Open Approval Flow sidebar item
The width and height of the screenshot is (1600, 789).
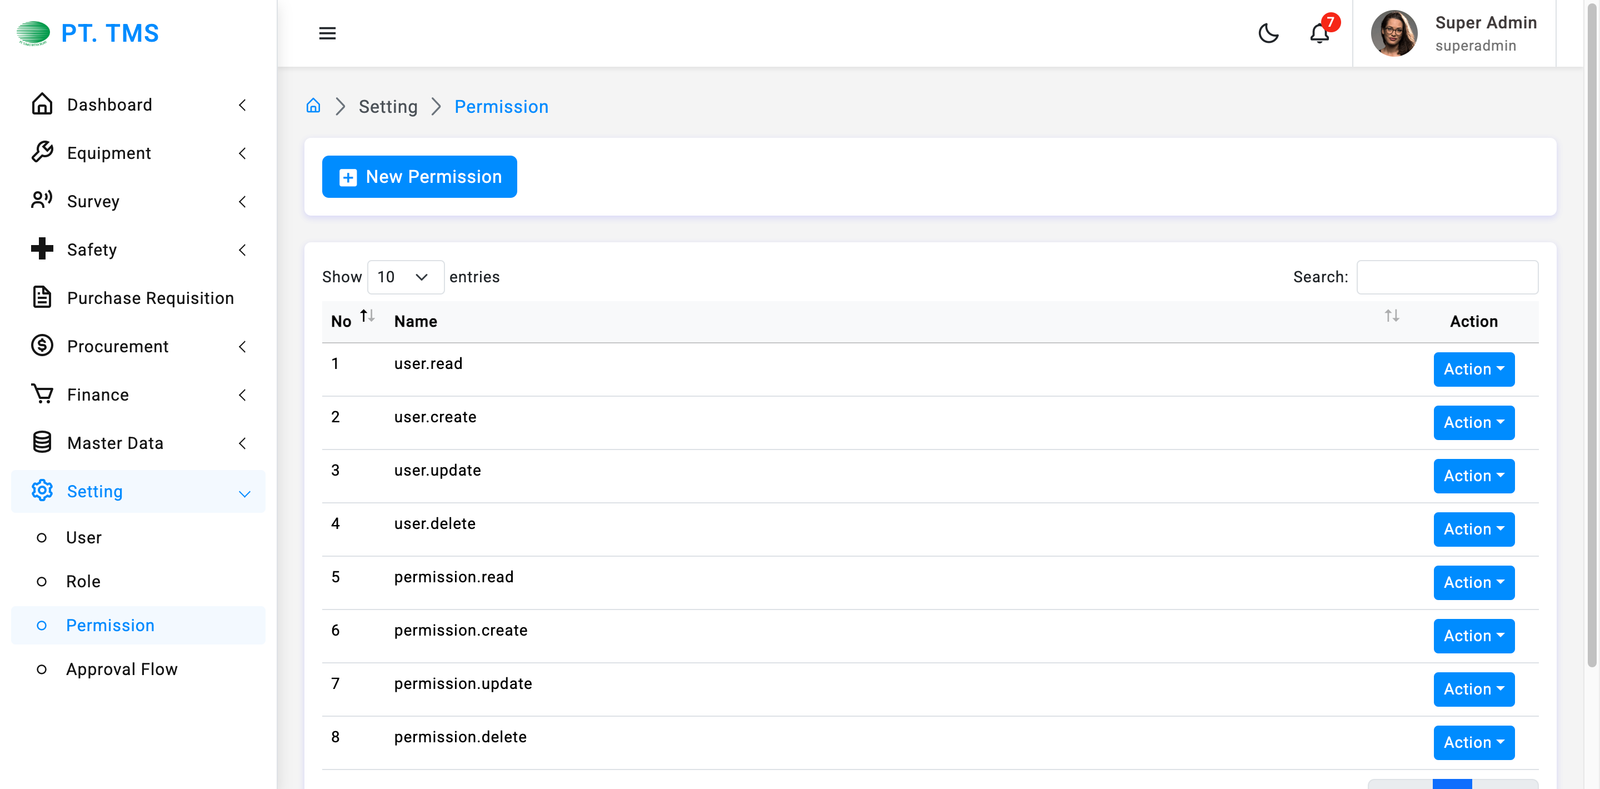coord(122,669)
